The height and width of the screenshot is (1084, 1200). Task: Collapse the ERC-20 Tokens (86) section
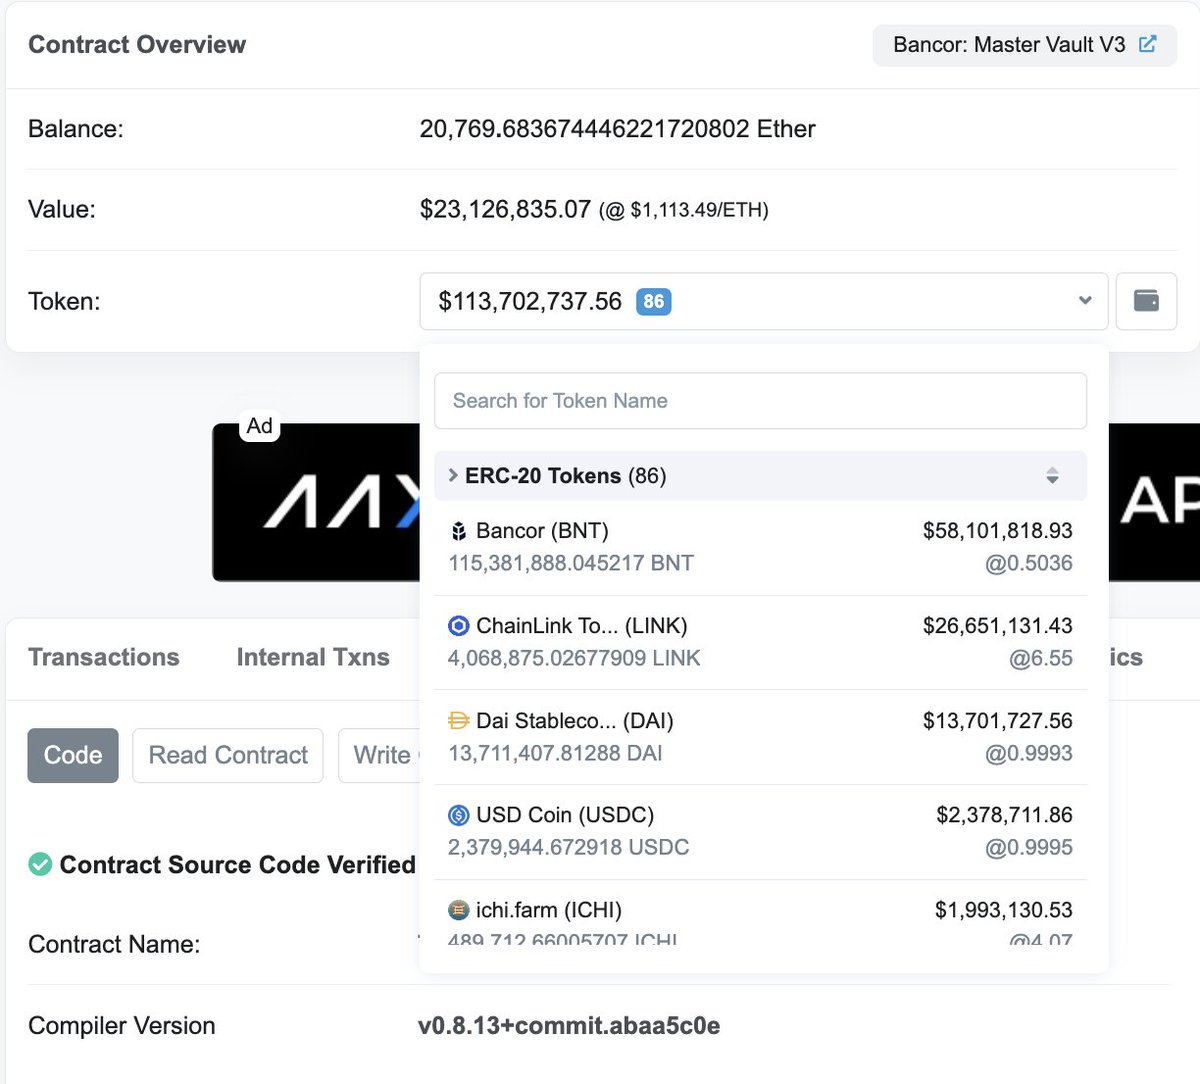(x=760, y=476)
